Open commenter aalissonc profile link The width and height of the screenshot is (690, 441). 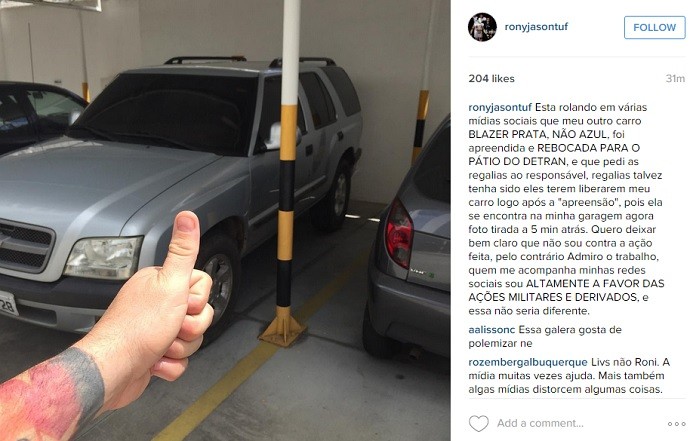pos(492,330)
